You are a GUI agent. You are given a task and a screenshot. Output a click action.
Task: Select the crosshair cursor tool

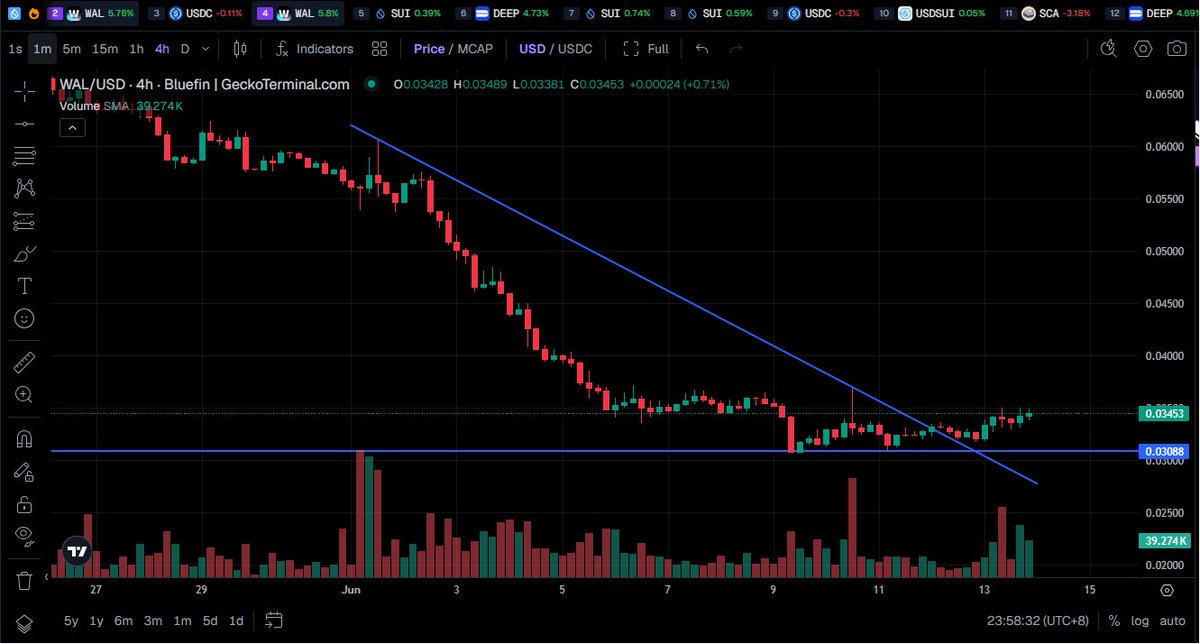click(25, 90)
